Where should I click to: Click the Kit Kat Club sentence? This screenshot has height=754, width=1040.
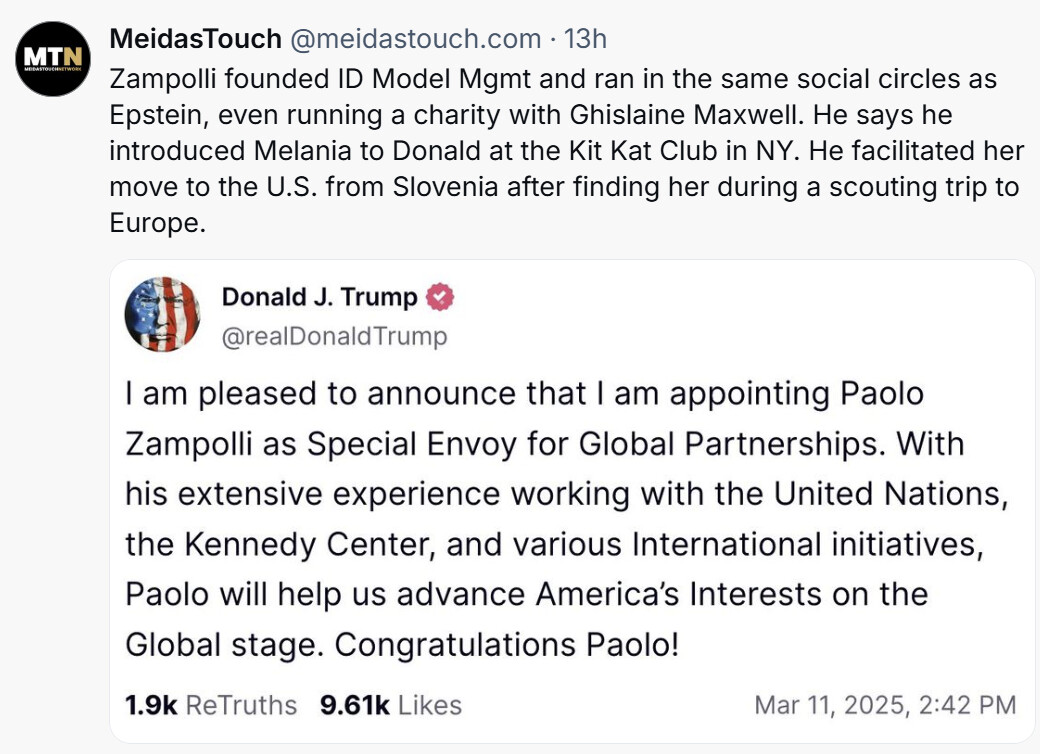[450, 151]
